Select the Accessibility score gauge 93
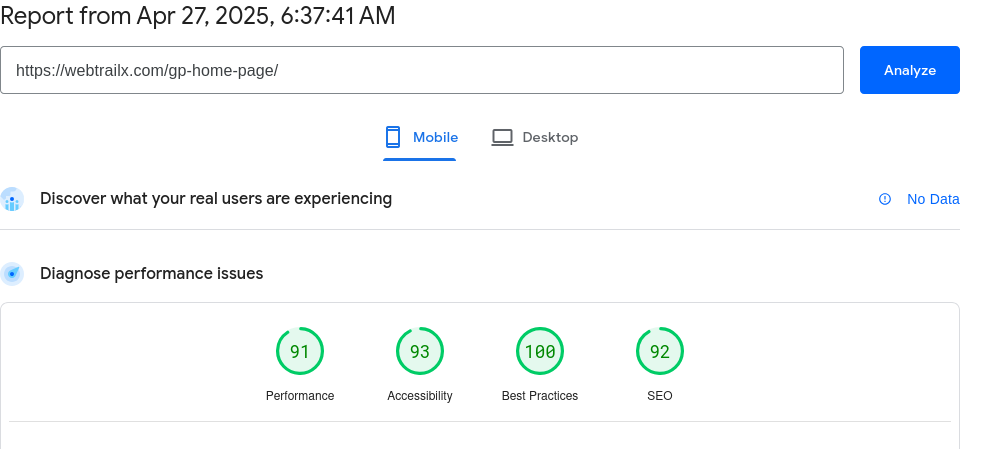984x449 pixels. (x=420, y=351)
